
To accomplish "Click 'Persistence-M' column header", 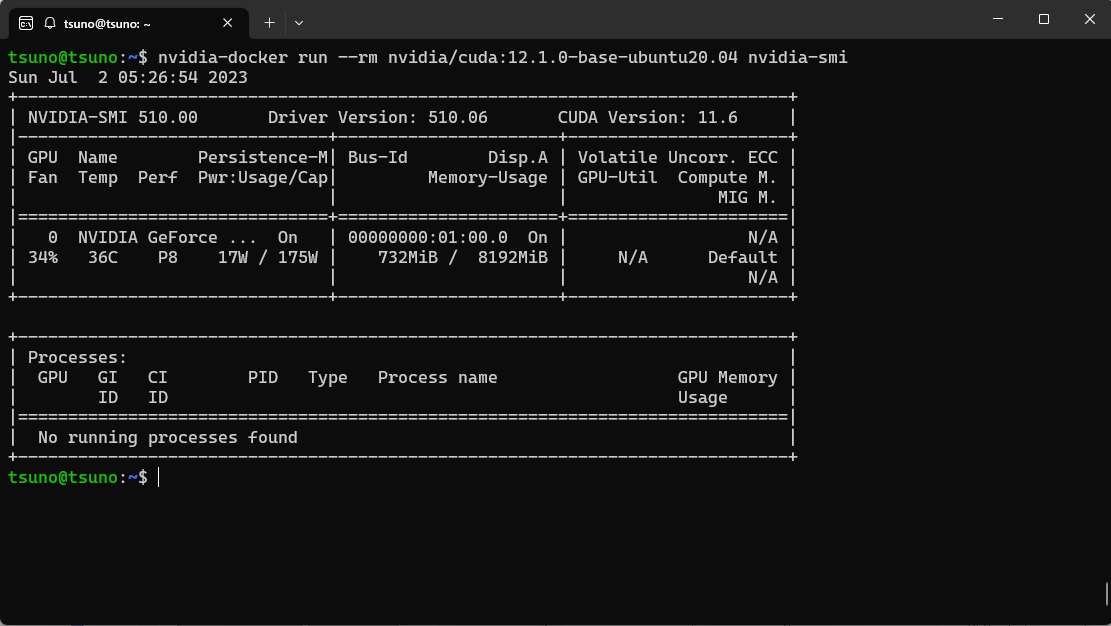I will coord(263,157).
